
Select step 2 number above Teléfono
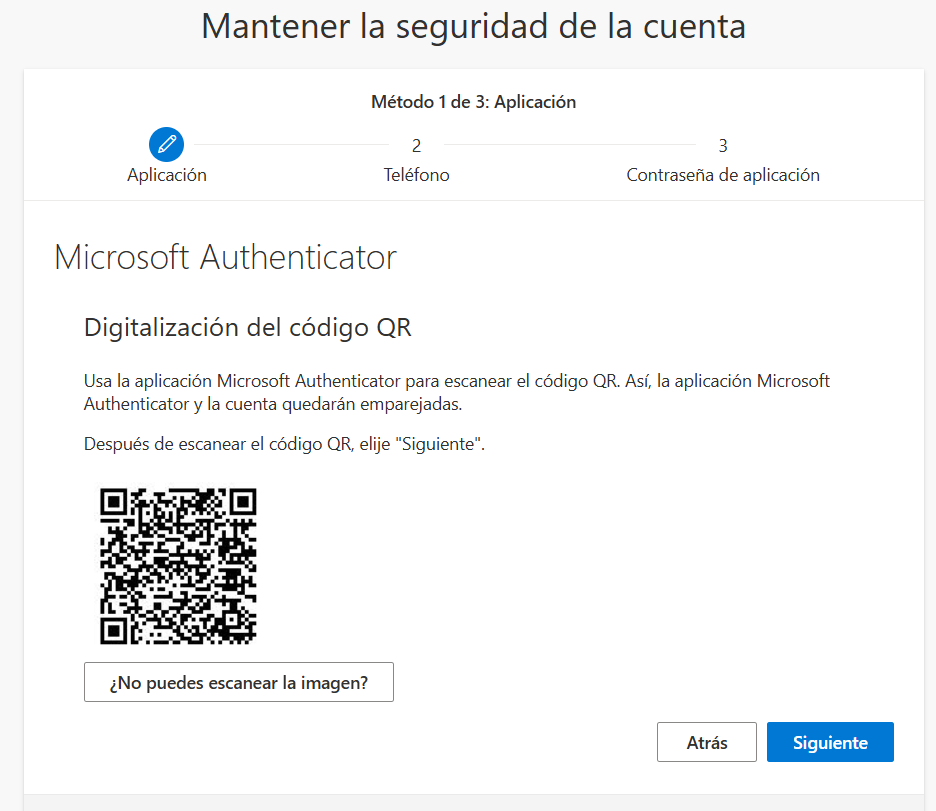click(x=416, y=146)
